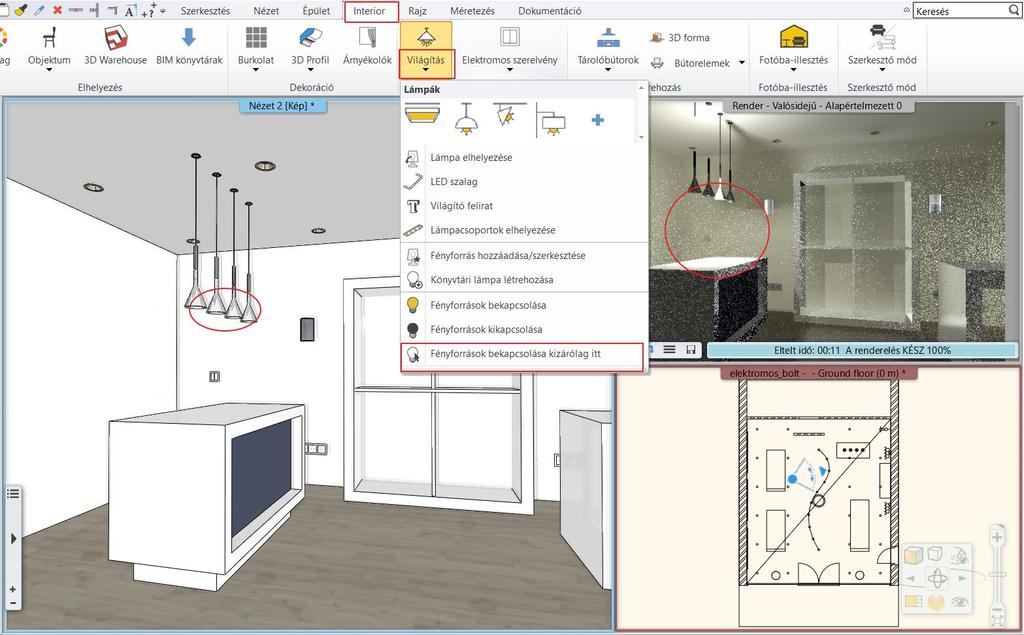This screenshot has width=1024, height=635.
Task: Select Fényforrások bekapcsolása kizárólag itt
Action: [524, 354]
